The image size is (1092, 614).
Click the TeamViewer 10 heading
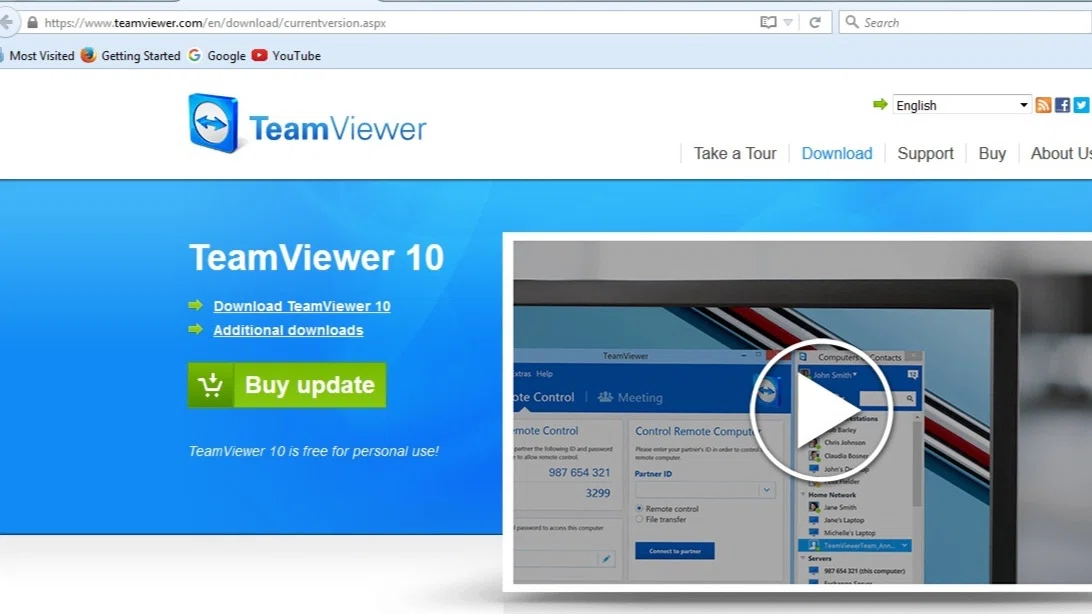coord(316,257)
